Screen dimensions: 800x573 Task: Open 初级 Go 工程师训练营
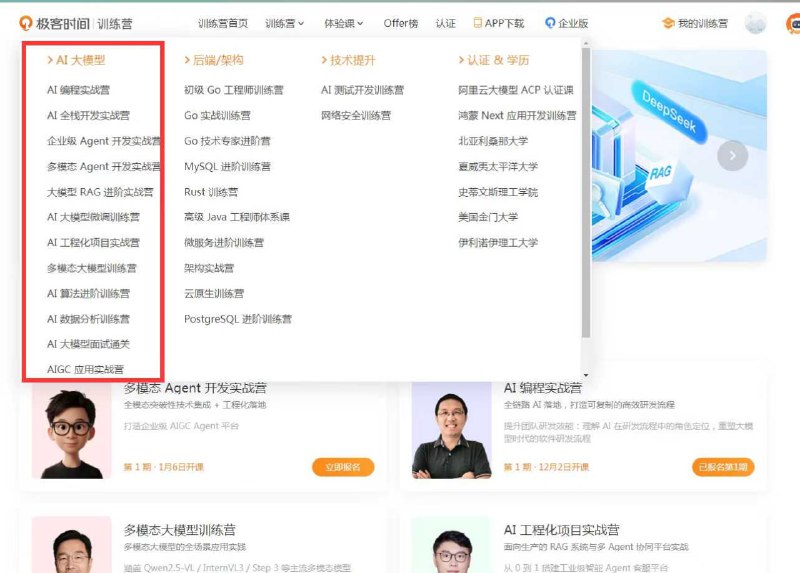click(x=234, y=90)
